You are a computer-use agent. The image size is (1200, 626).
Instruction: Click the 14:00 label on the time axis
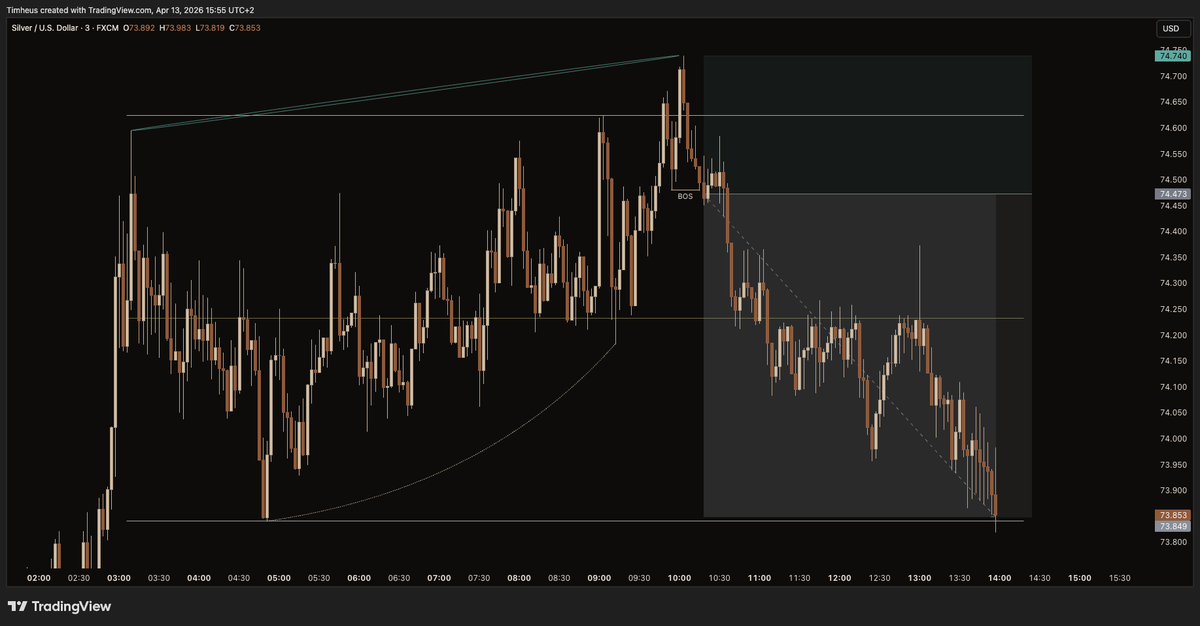[1000, 578]
